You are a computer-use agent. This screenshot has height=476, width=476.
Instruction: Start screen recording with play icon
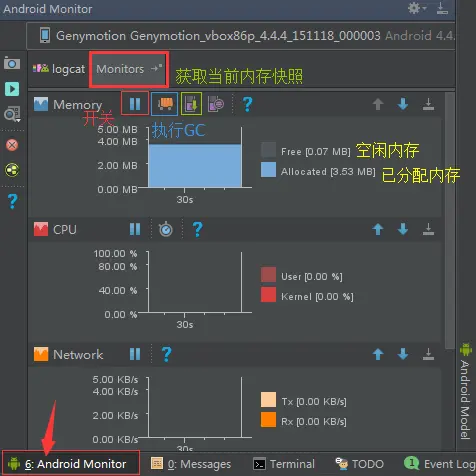(12, 89)
